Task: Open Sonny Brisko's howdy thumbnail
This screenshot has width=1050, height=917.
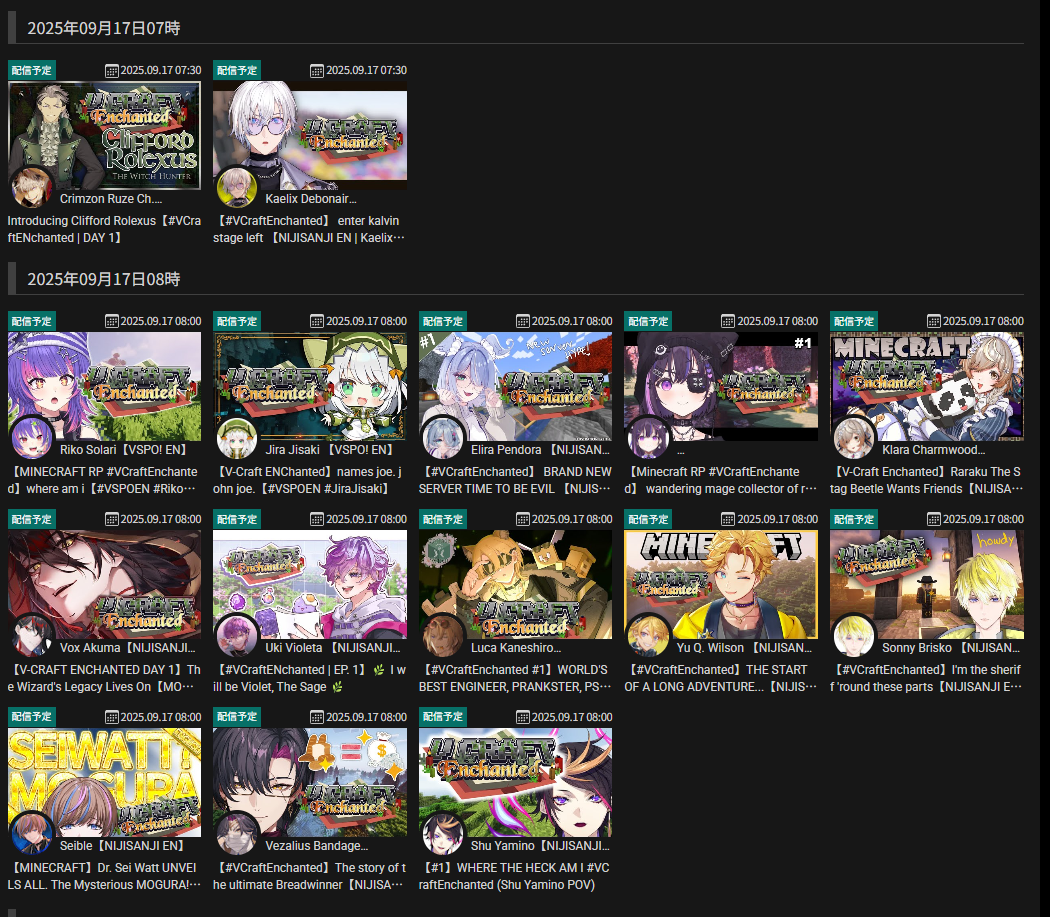Action: click(x=927, y=584)
